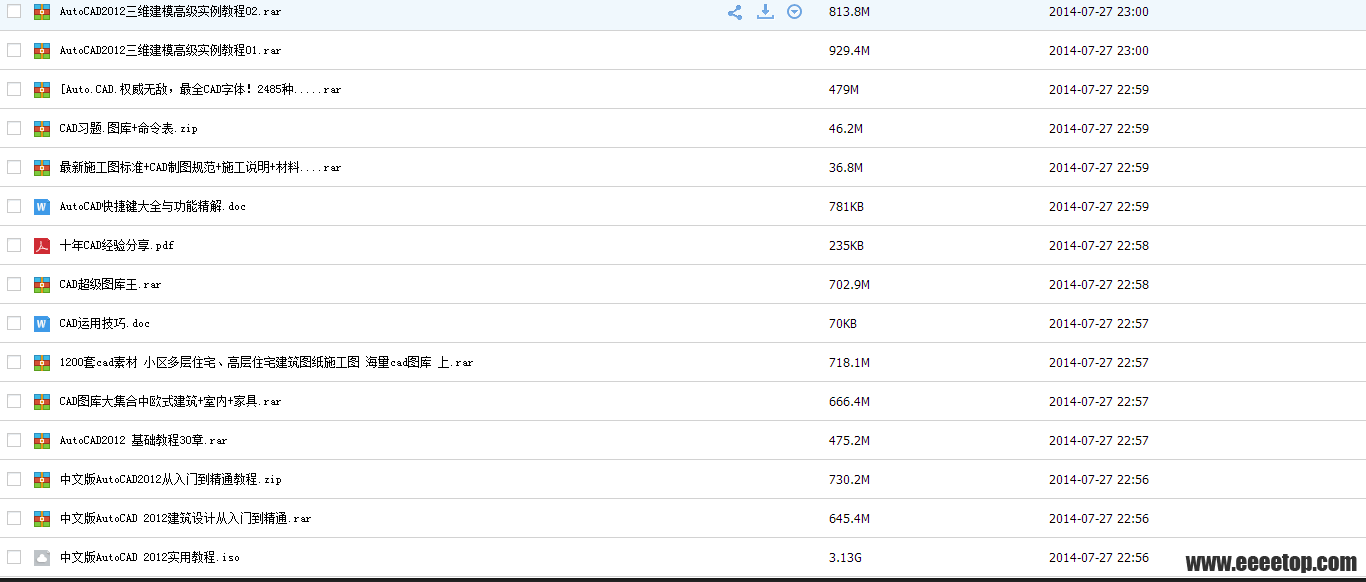Click the download icon on AutoCAD2012三维建模高级实例教程02.rar row
This screenshot has width=1366, height=582.
[765, 12]
